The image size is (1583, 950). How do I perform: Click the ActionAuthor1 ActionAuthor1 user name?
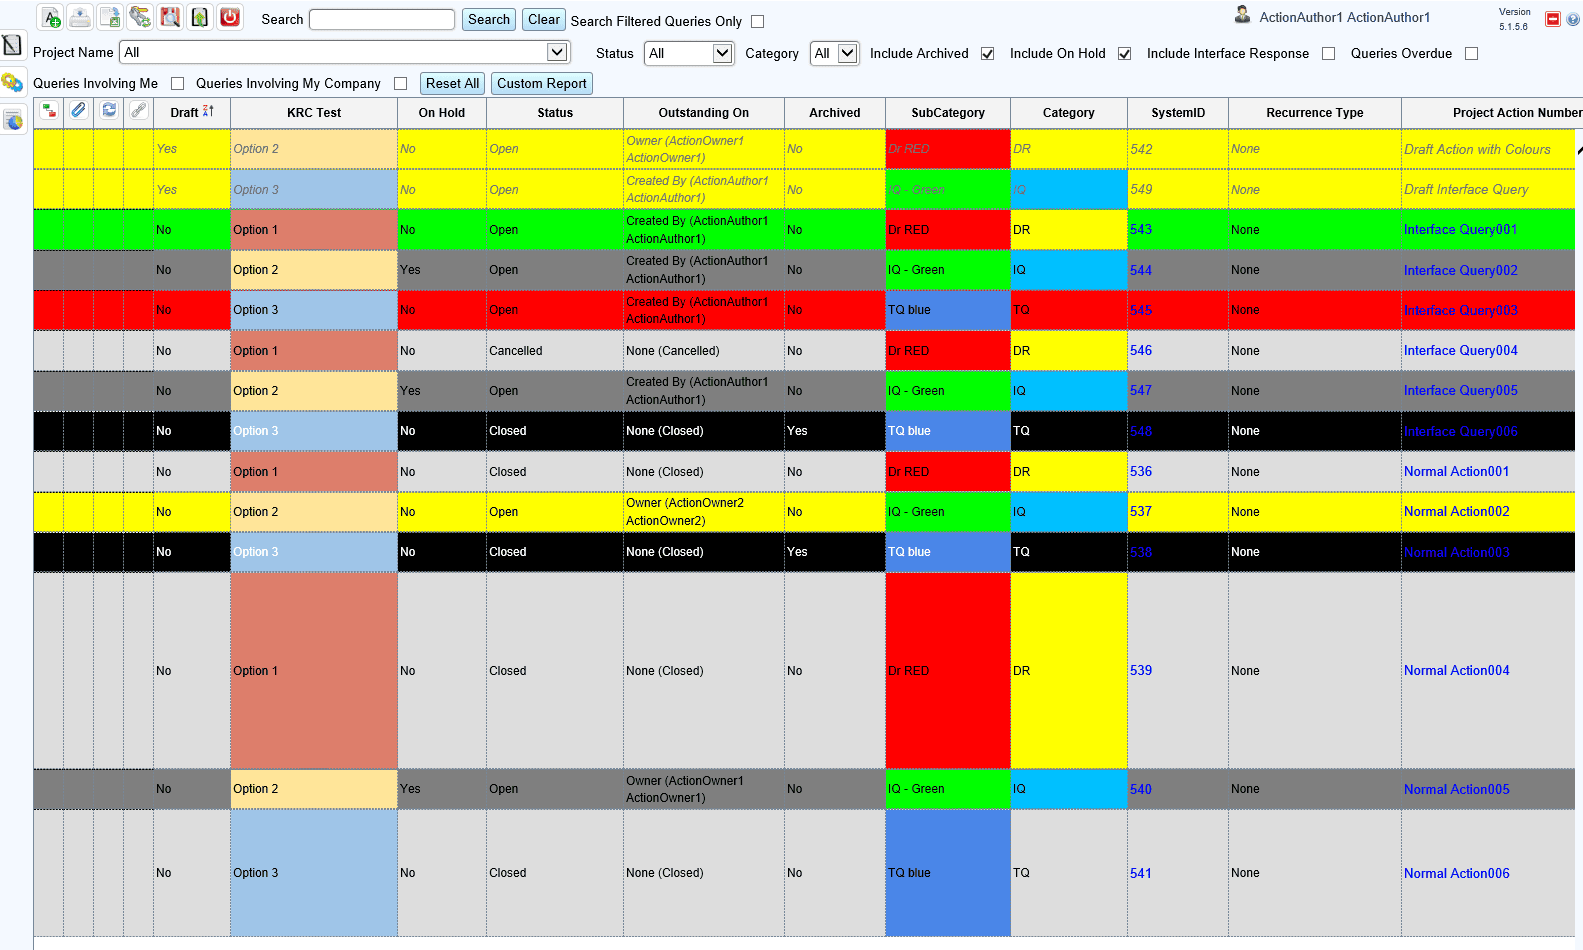coord(1345,18)
